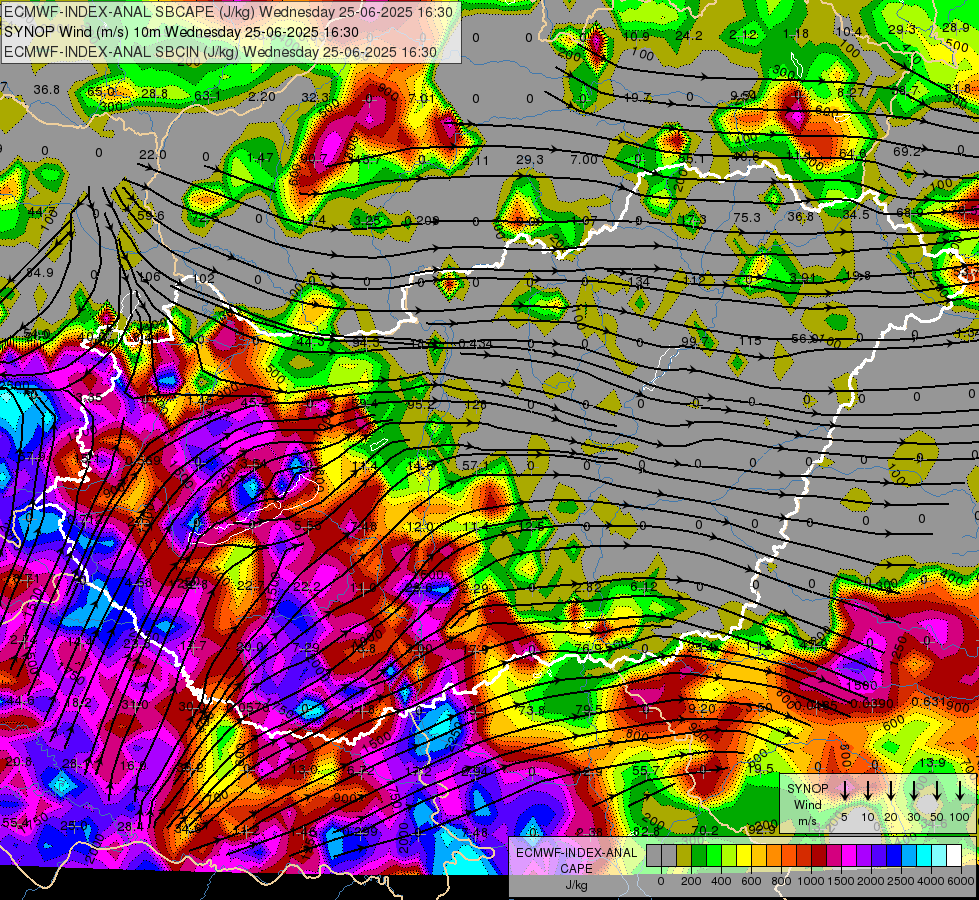Click map value 32.3

coord(315,97)
